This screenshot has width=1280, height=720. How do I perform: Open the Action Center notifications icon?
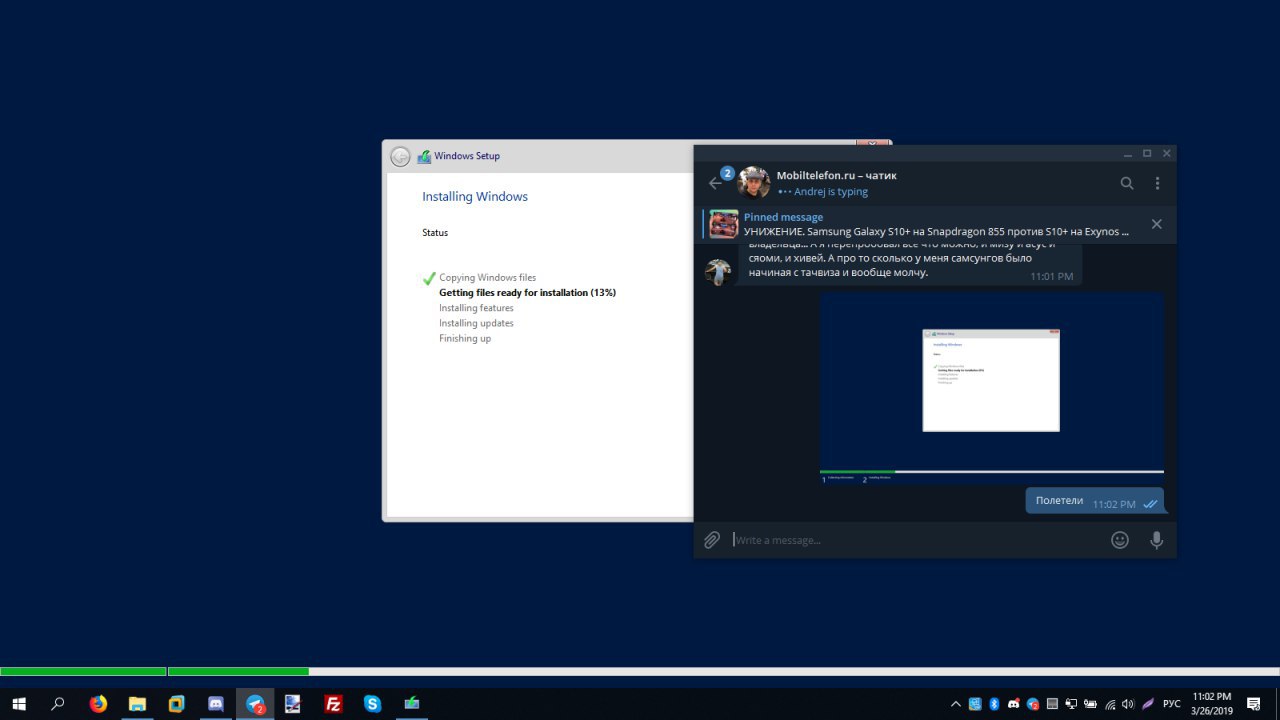[1254, 704]
